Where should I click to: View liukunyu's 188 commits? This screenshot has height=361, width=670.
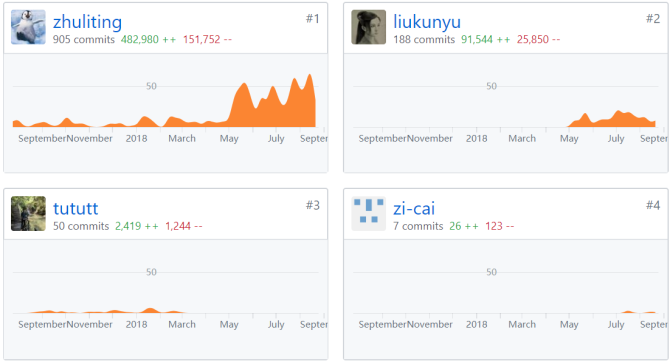[424, 39]
